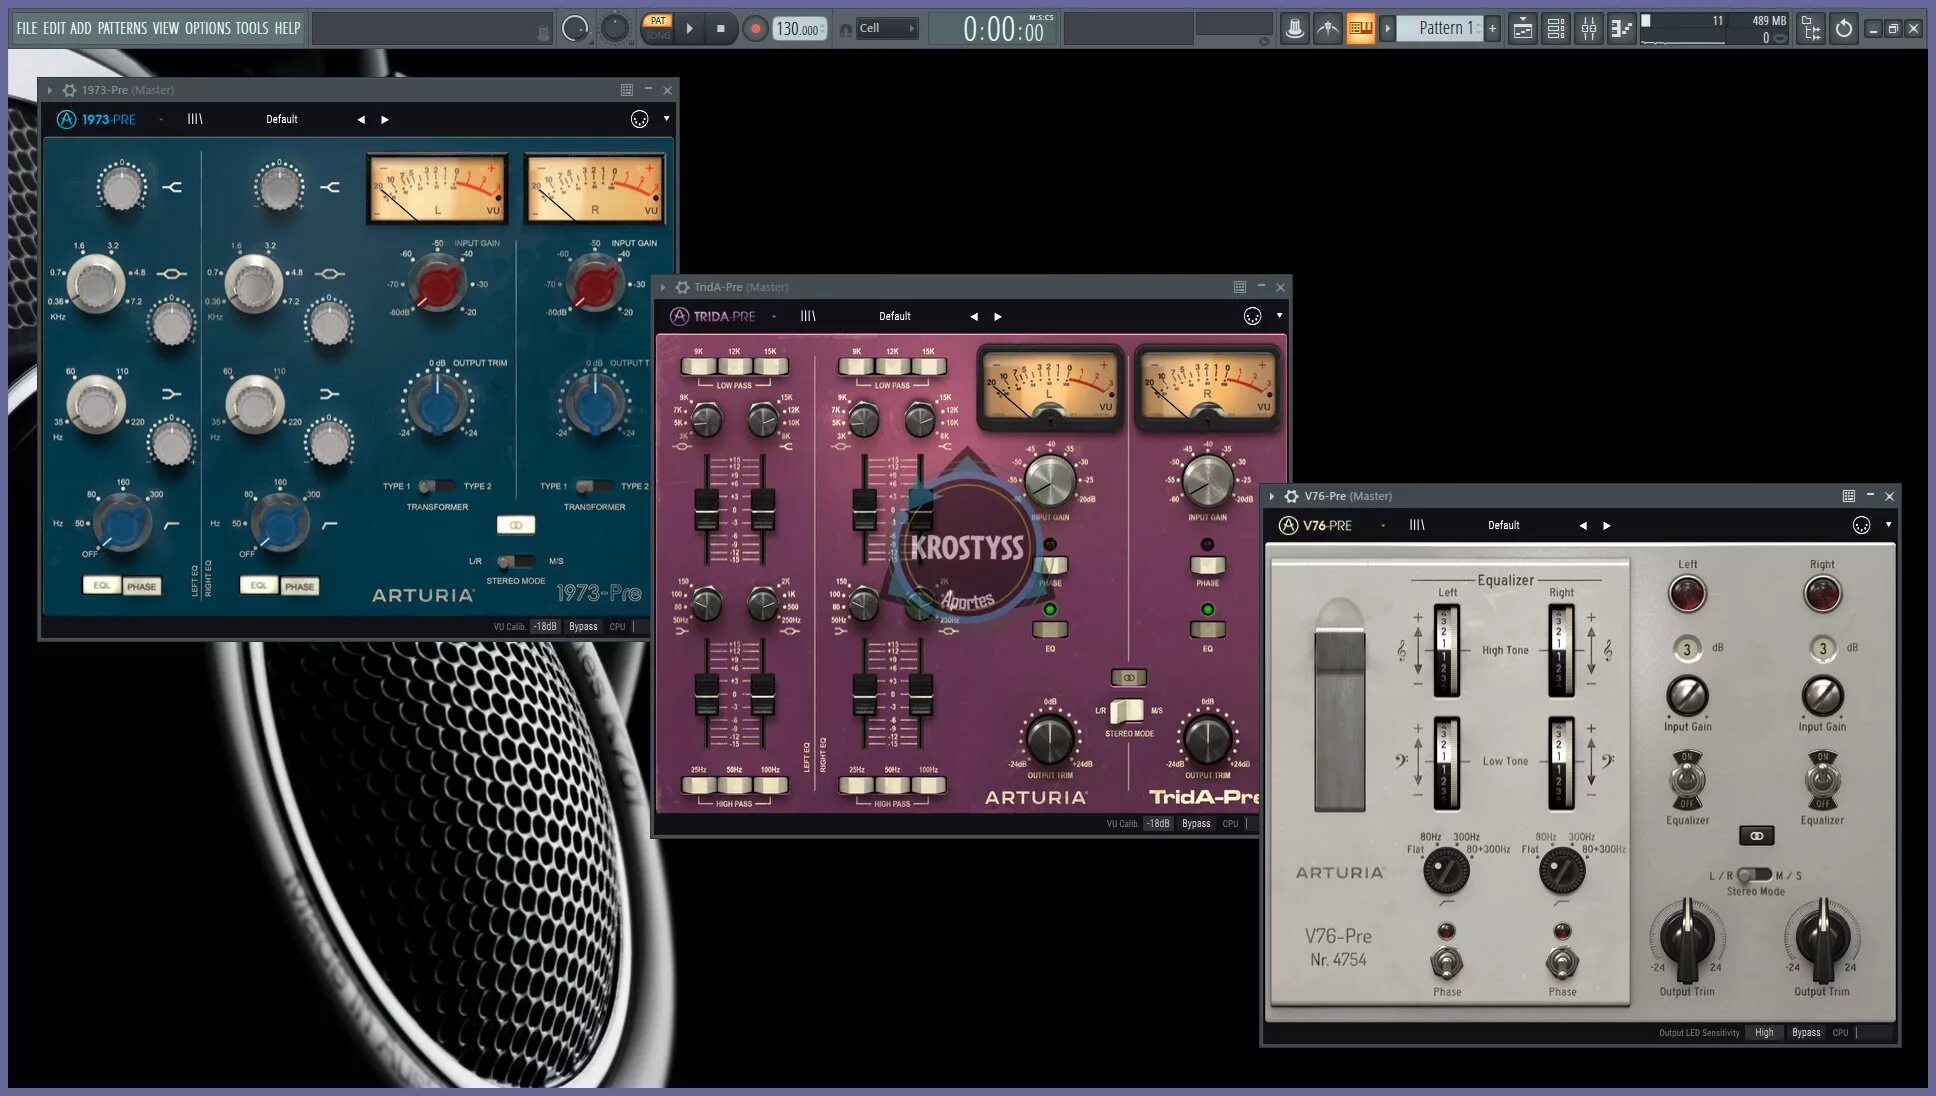Screen dimensions: 1936x1096
Task: Open the FILE menu
Action: 26,28
